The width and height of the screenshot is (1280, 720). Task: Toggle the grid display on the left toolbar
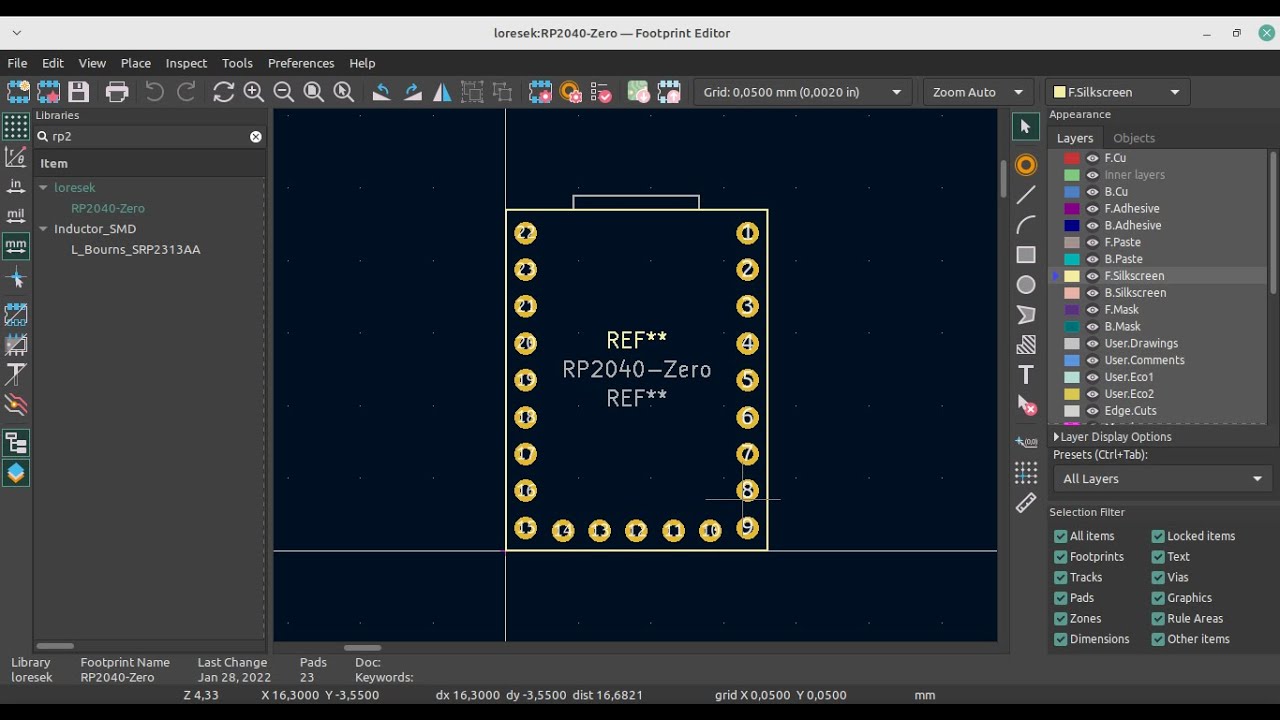pos(16,126)
